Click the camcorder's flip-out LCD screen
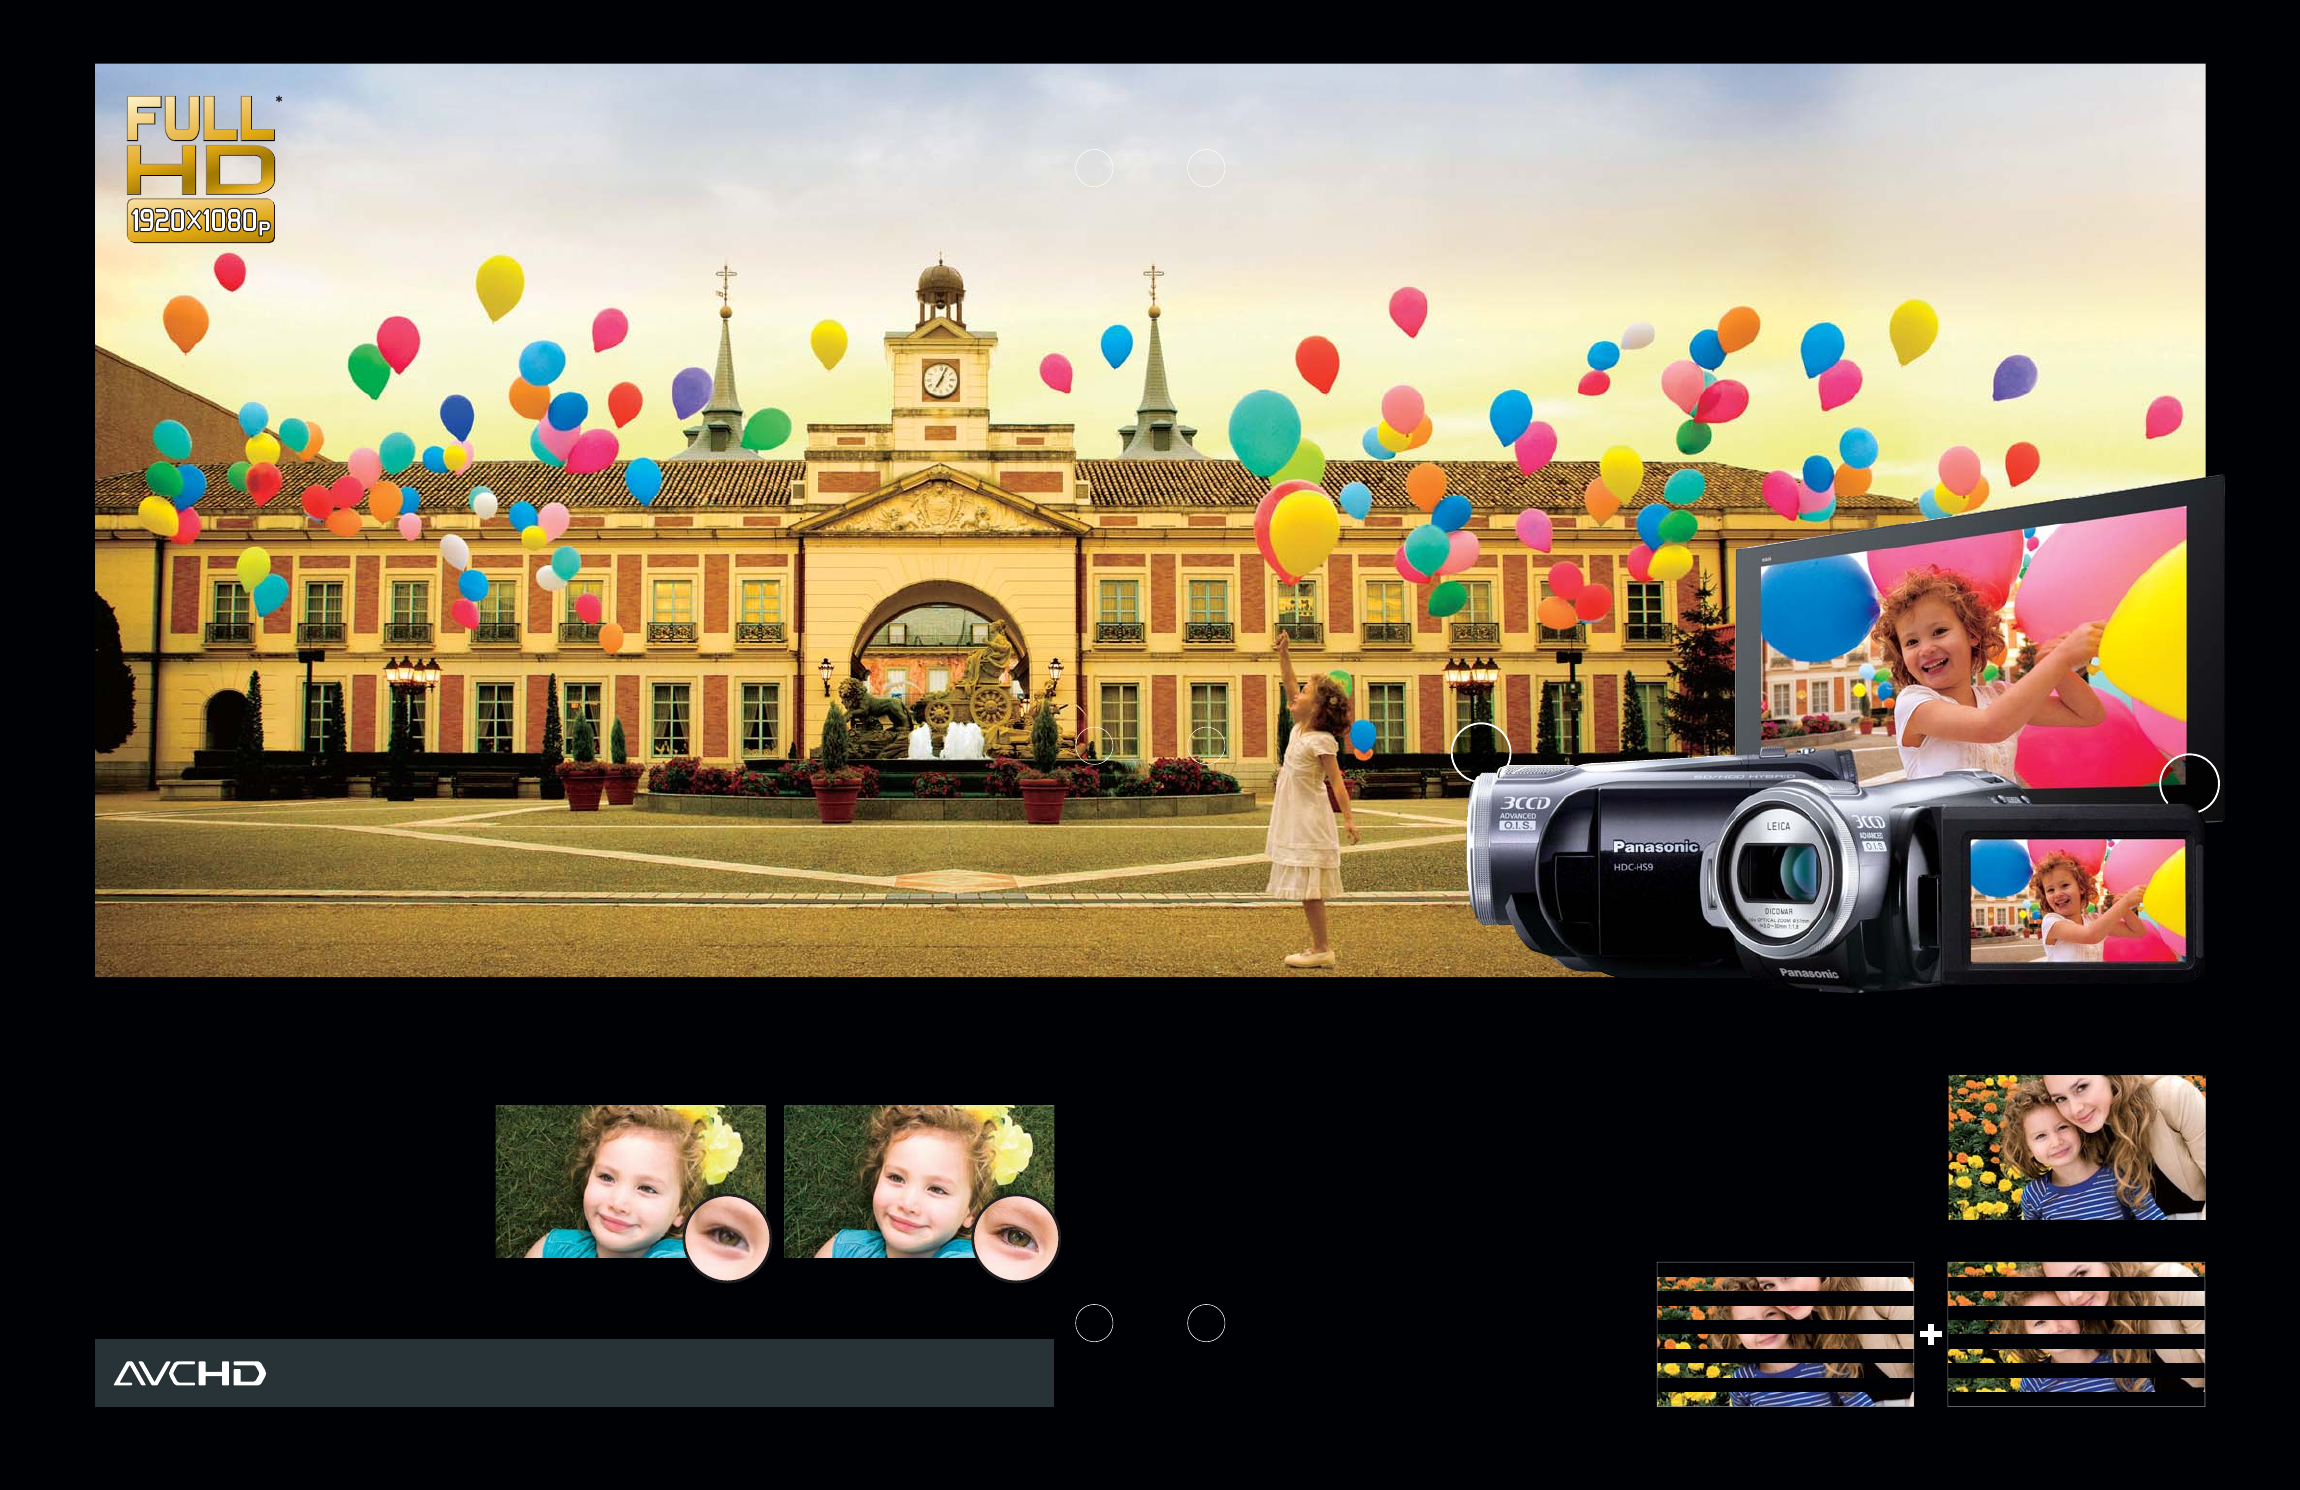 click(x=2077, y=900)
